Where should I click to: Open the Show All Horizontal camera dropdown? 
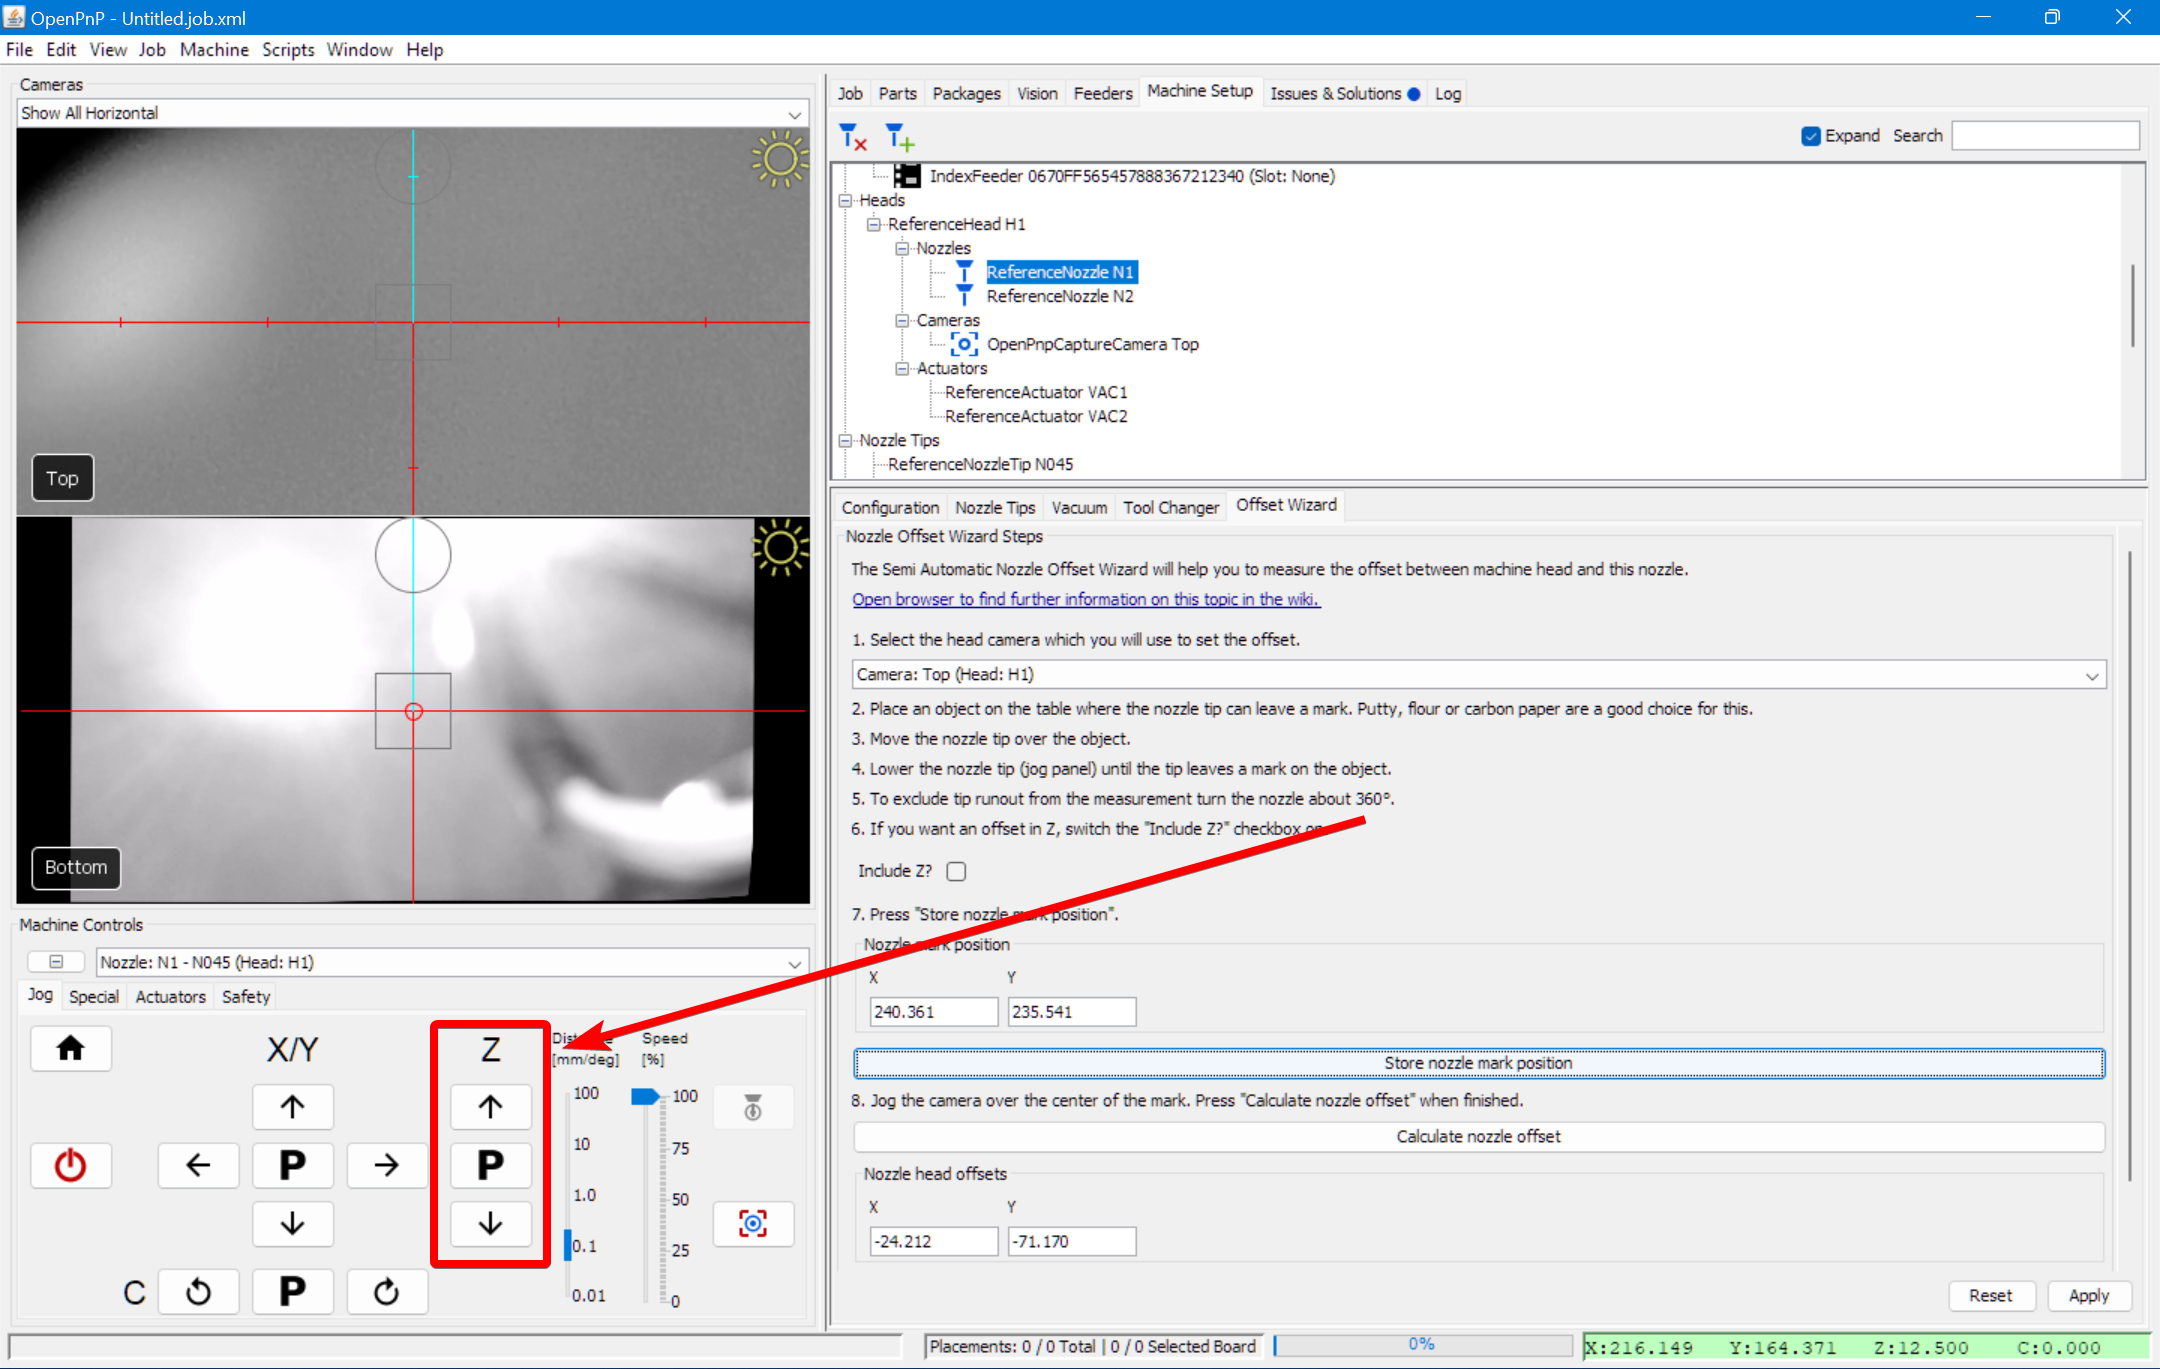click(793, 112)
